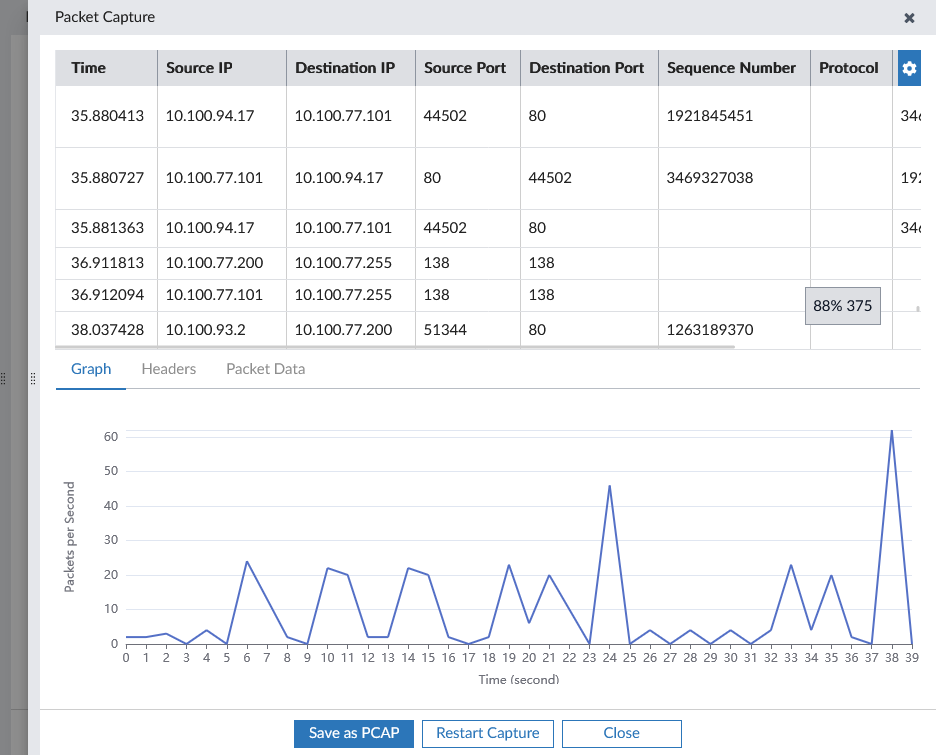Click the Protocol column header
This screenshot has width=937, height=755.
[849, 68]
